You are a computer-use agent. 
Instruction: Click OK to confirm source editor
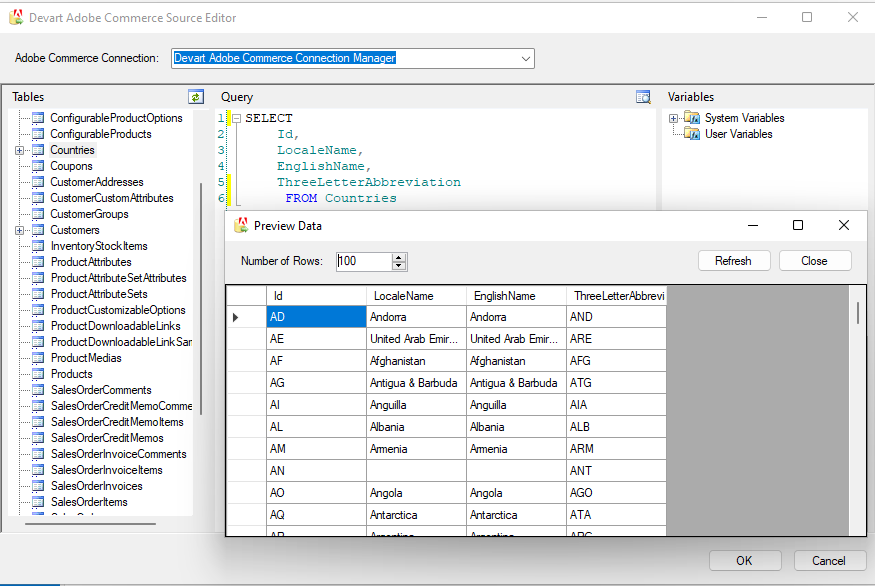(x=744, y=561)
